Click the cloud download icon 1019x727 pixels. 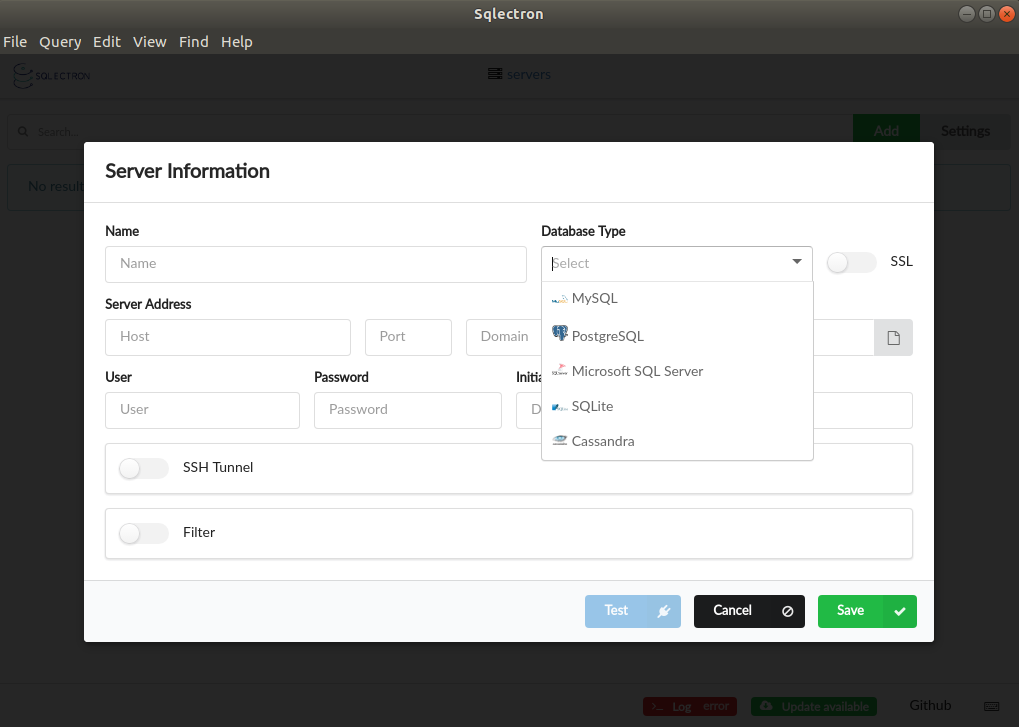tap(766, 706)
